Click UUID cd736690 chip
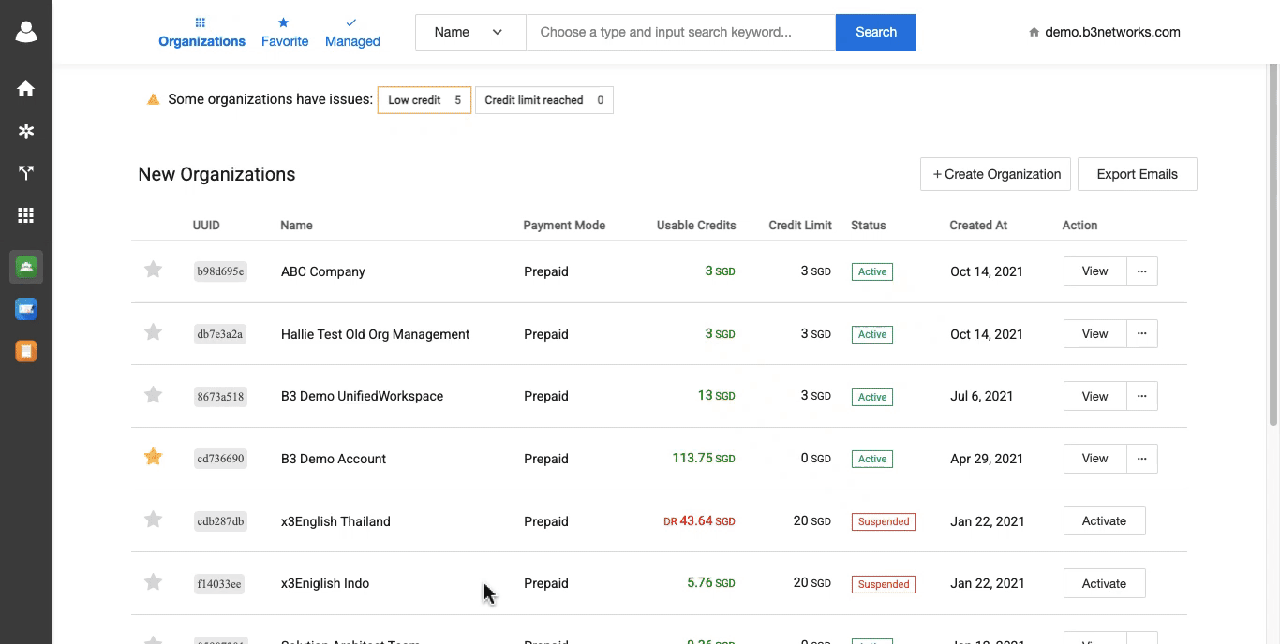 220,458
